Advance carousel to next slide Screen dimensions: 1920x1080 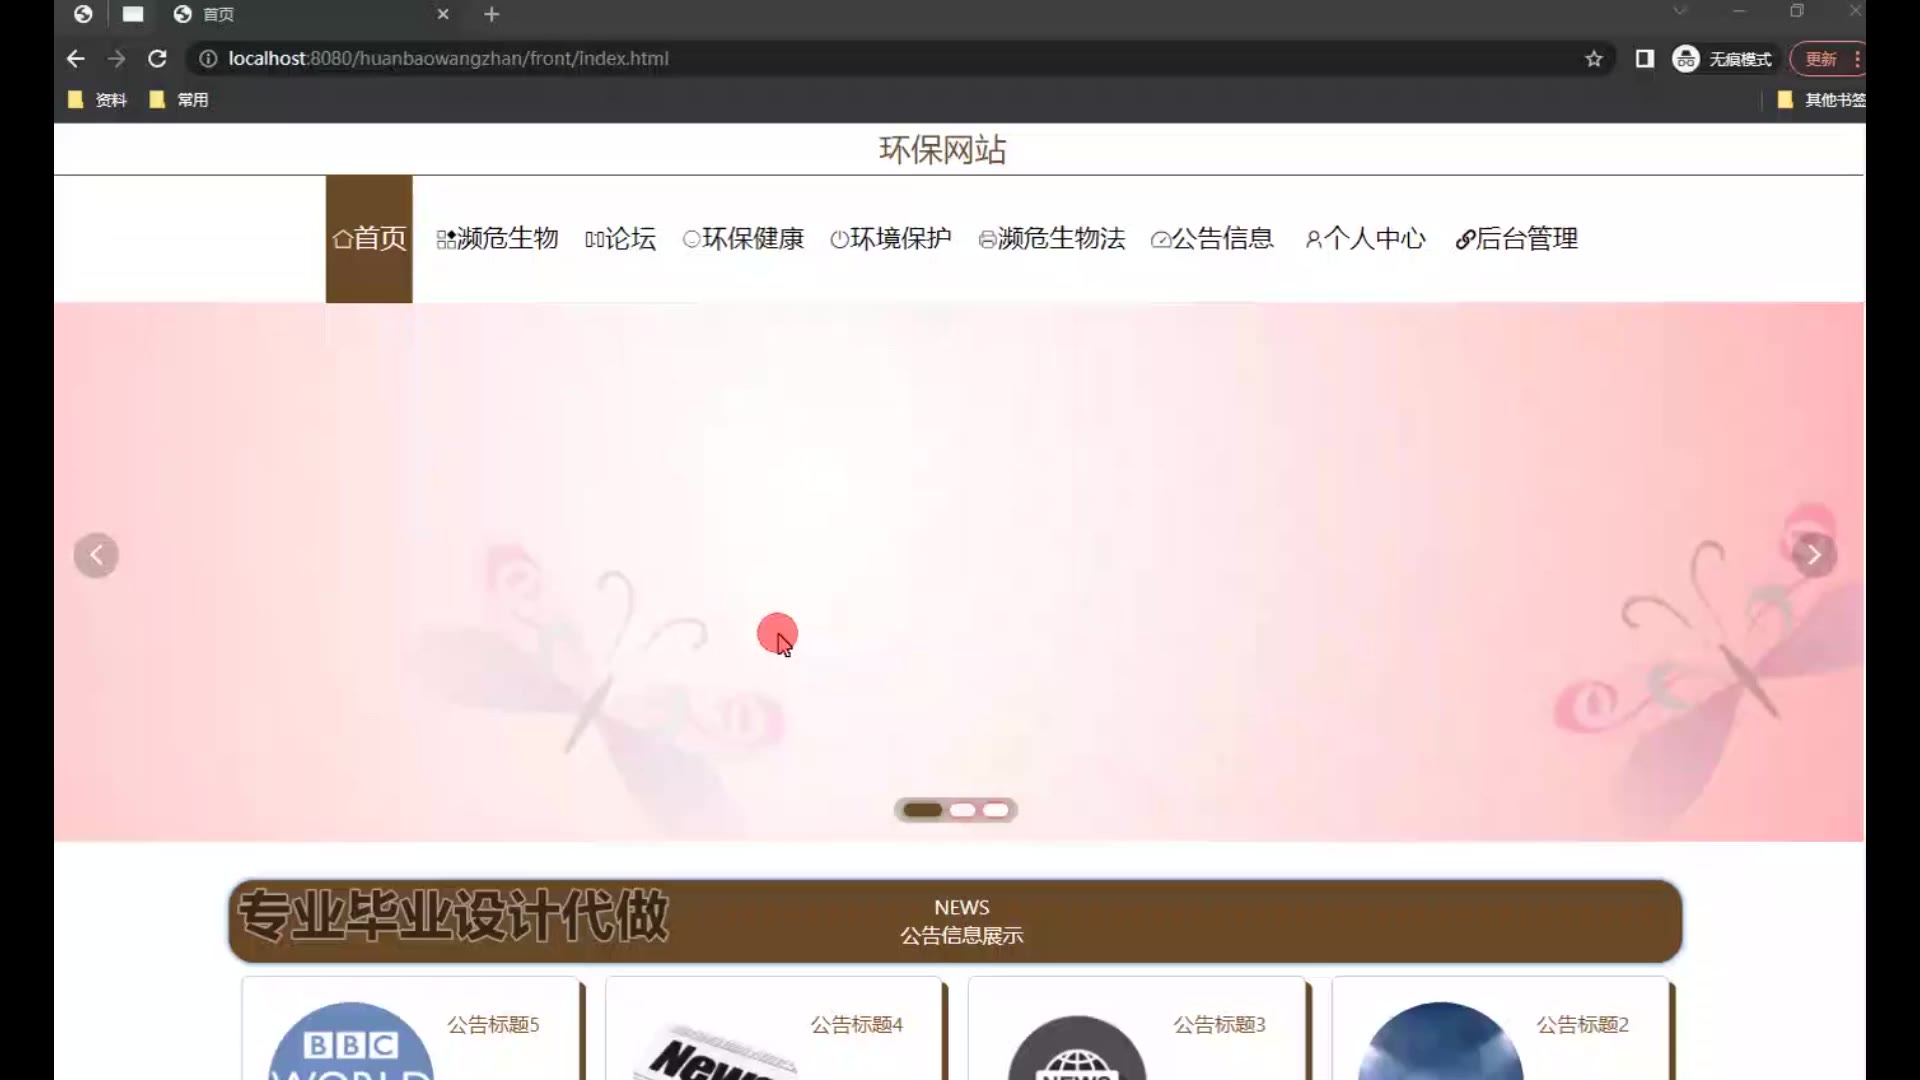pyautogui.click(x=1813, y=555)
